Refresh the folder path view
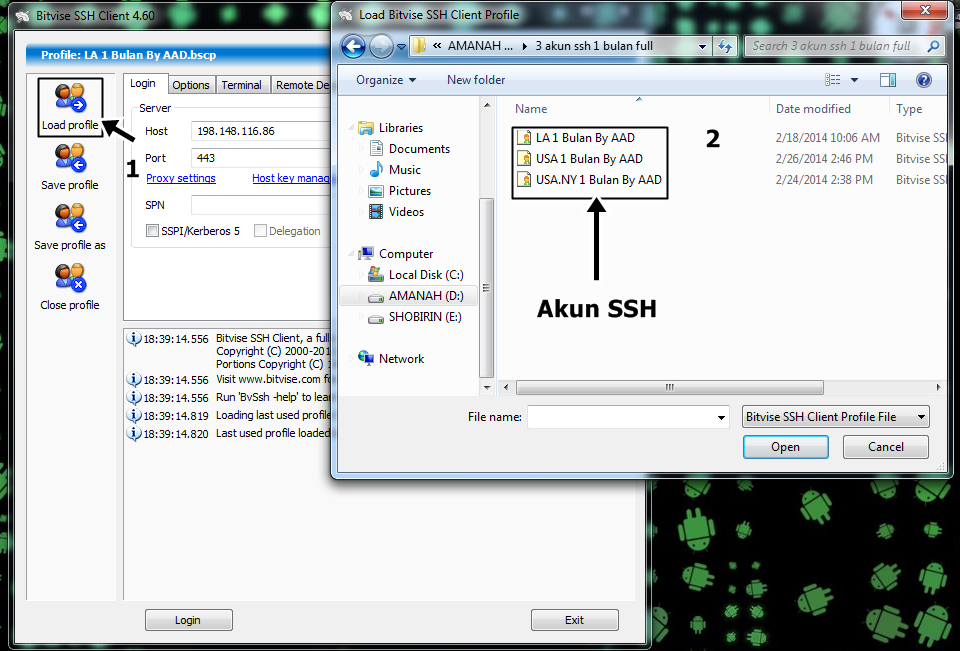This screenshot has width=960, height=651. click(725, 47)
